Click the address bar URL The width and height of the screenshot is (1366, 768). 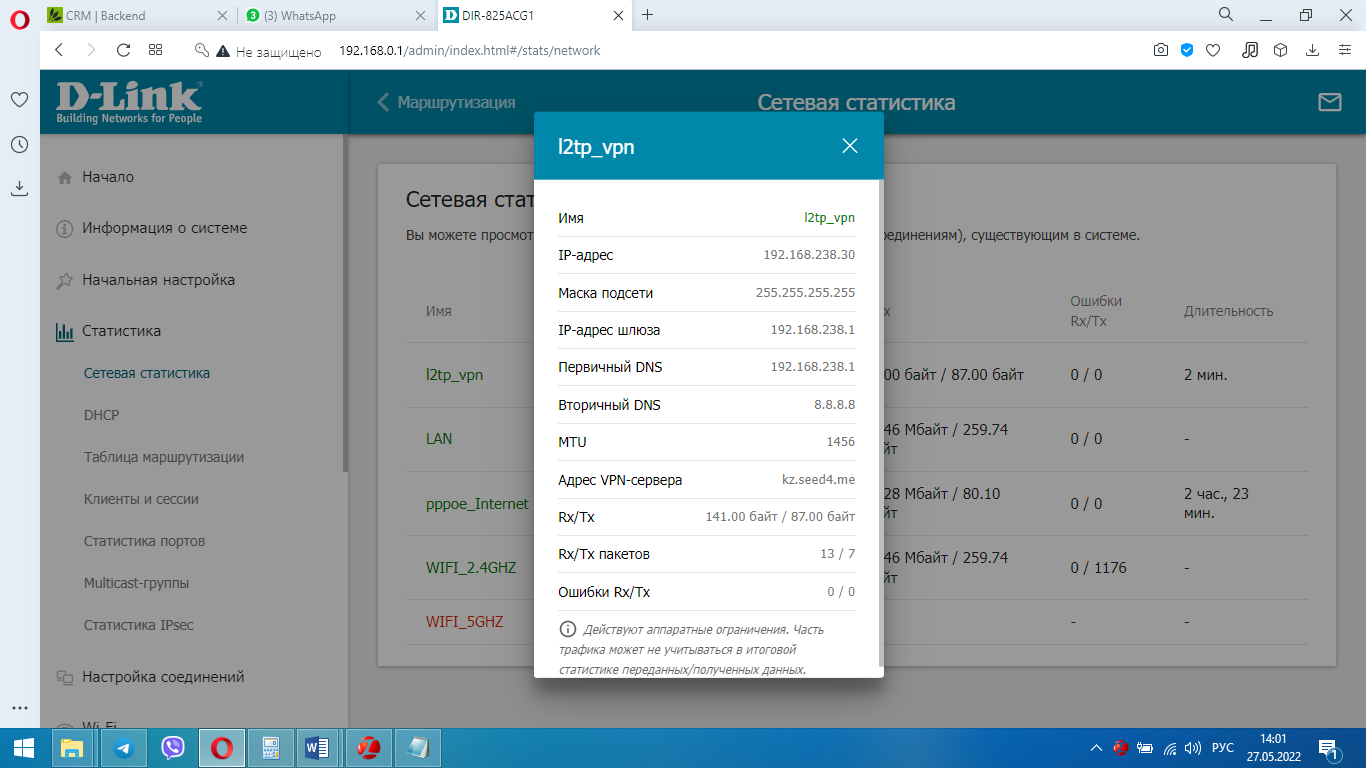[x=469, y=50]
